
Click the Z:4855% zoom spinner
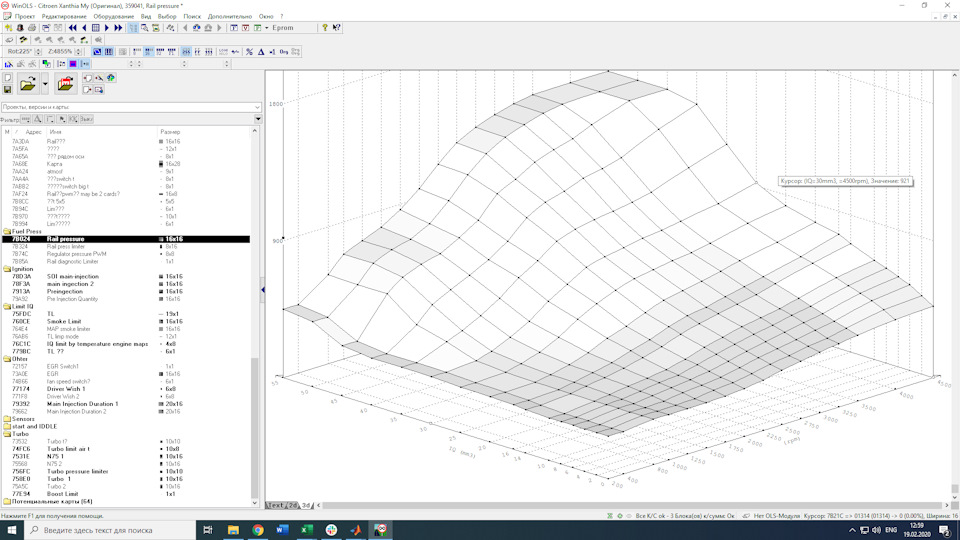[78, 52]
